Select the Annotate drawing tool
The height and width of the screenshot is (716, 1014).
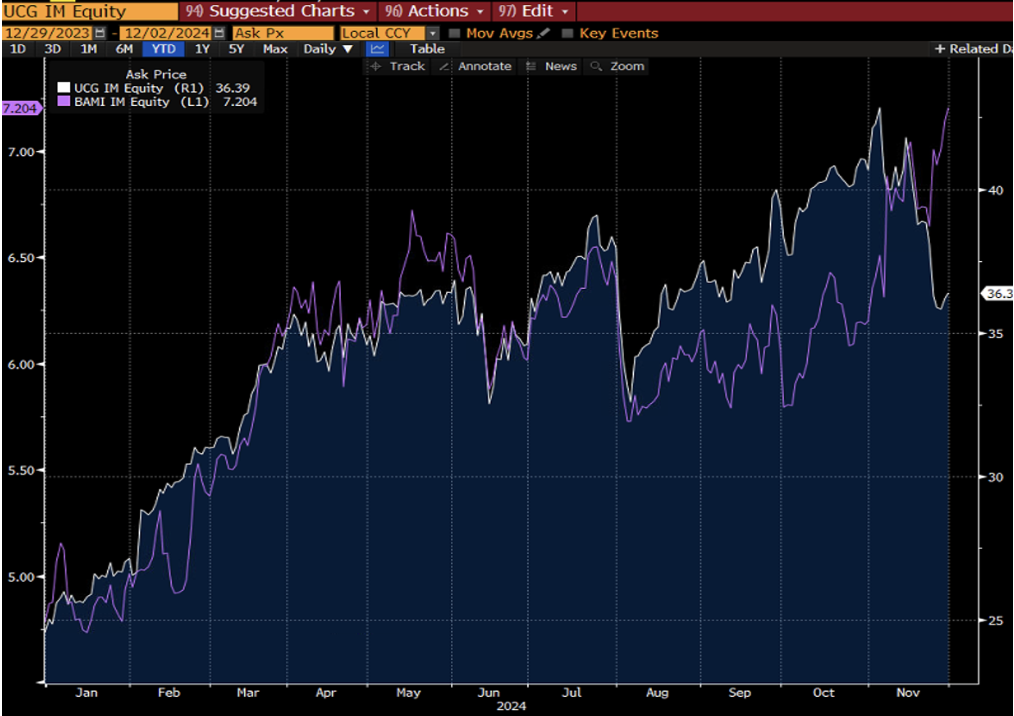[x=475, y=66]
